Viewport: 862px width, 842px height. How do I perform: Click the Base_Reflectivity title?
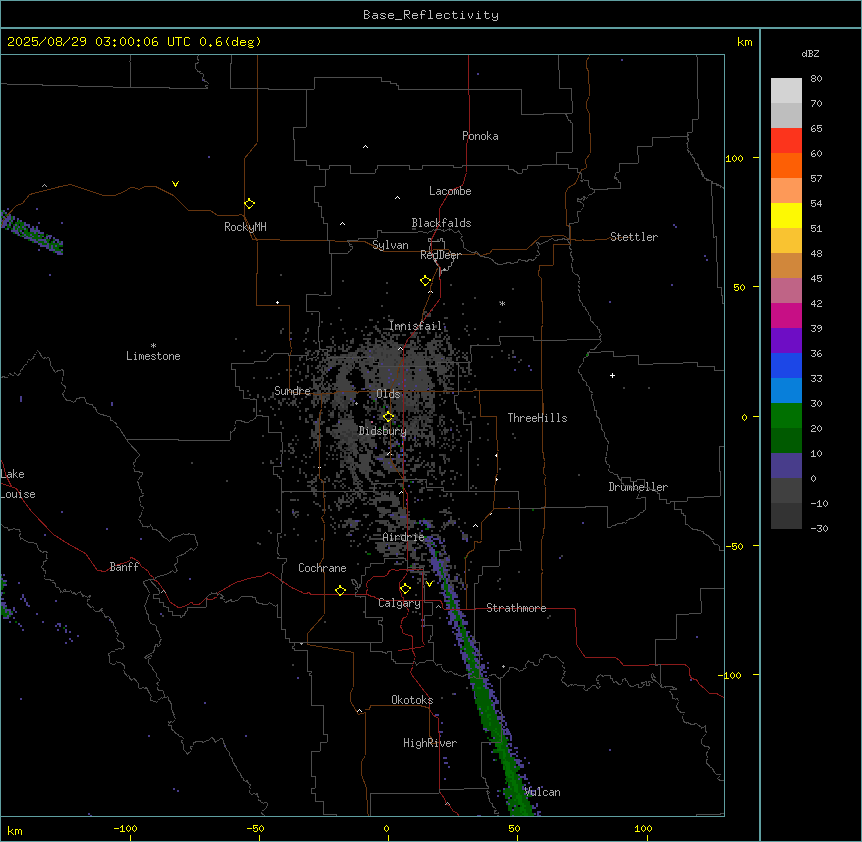tap(431, 15)
